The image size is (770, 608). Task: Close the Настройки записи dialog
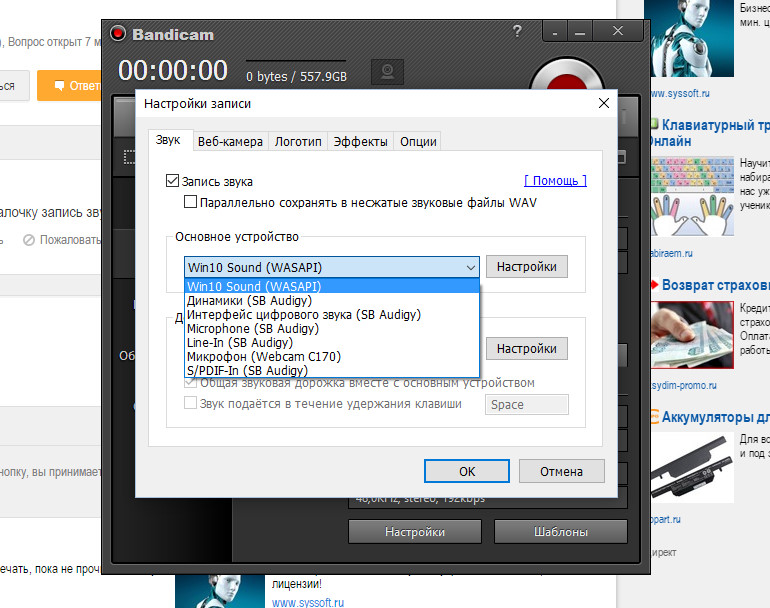point(604,103)
